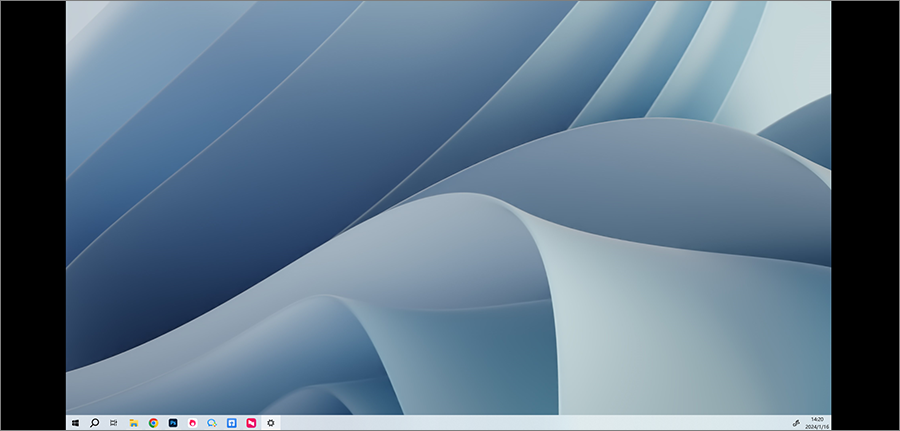Open the red swirl app icon

192,423
